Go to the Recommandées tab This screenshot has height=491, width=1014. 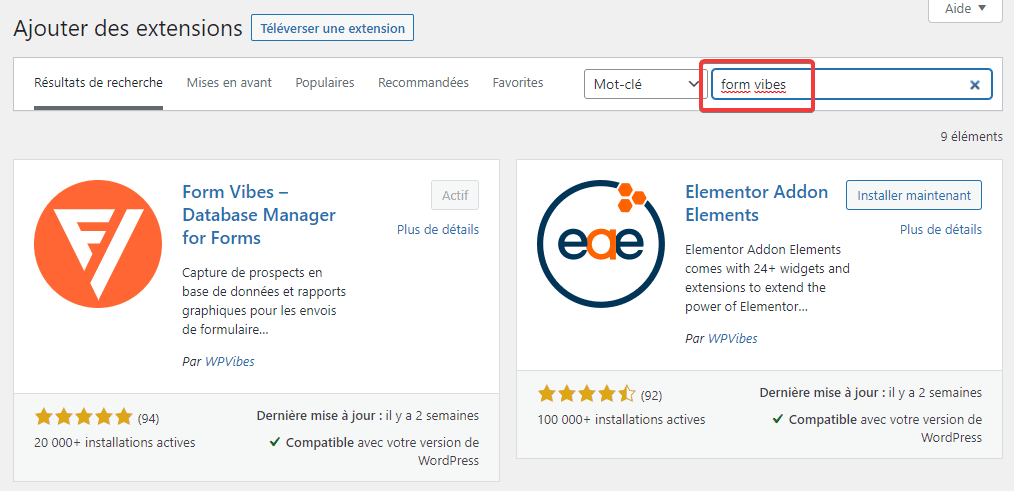tap(424, 83)
